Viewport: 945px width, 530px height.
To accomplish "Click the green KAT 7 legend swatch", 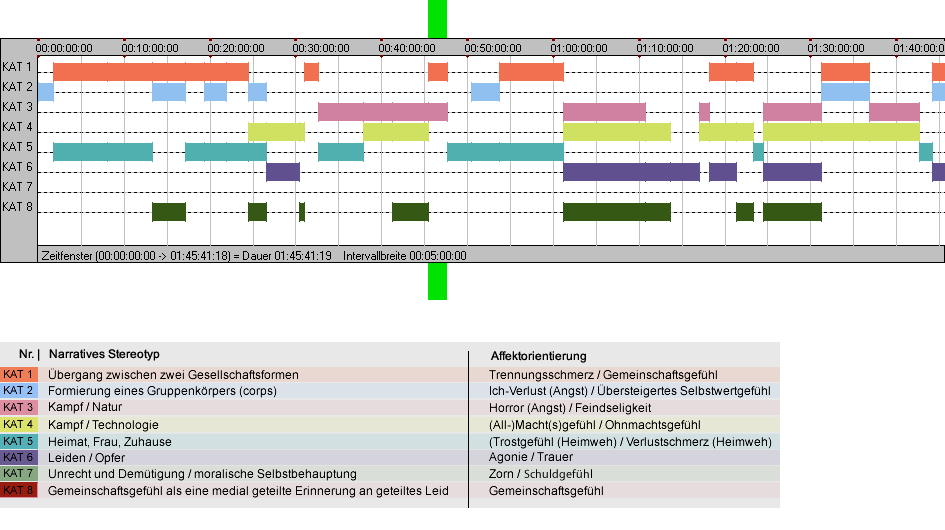I will pyautogui.click(x=19, y=473).
